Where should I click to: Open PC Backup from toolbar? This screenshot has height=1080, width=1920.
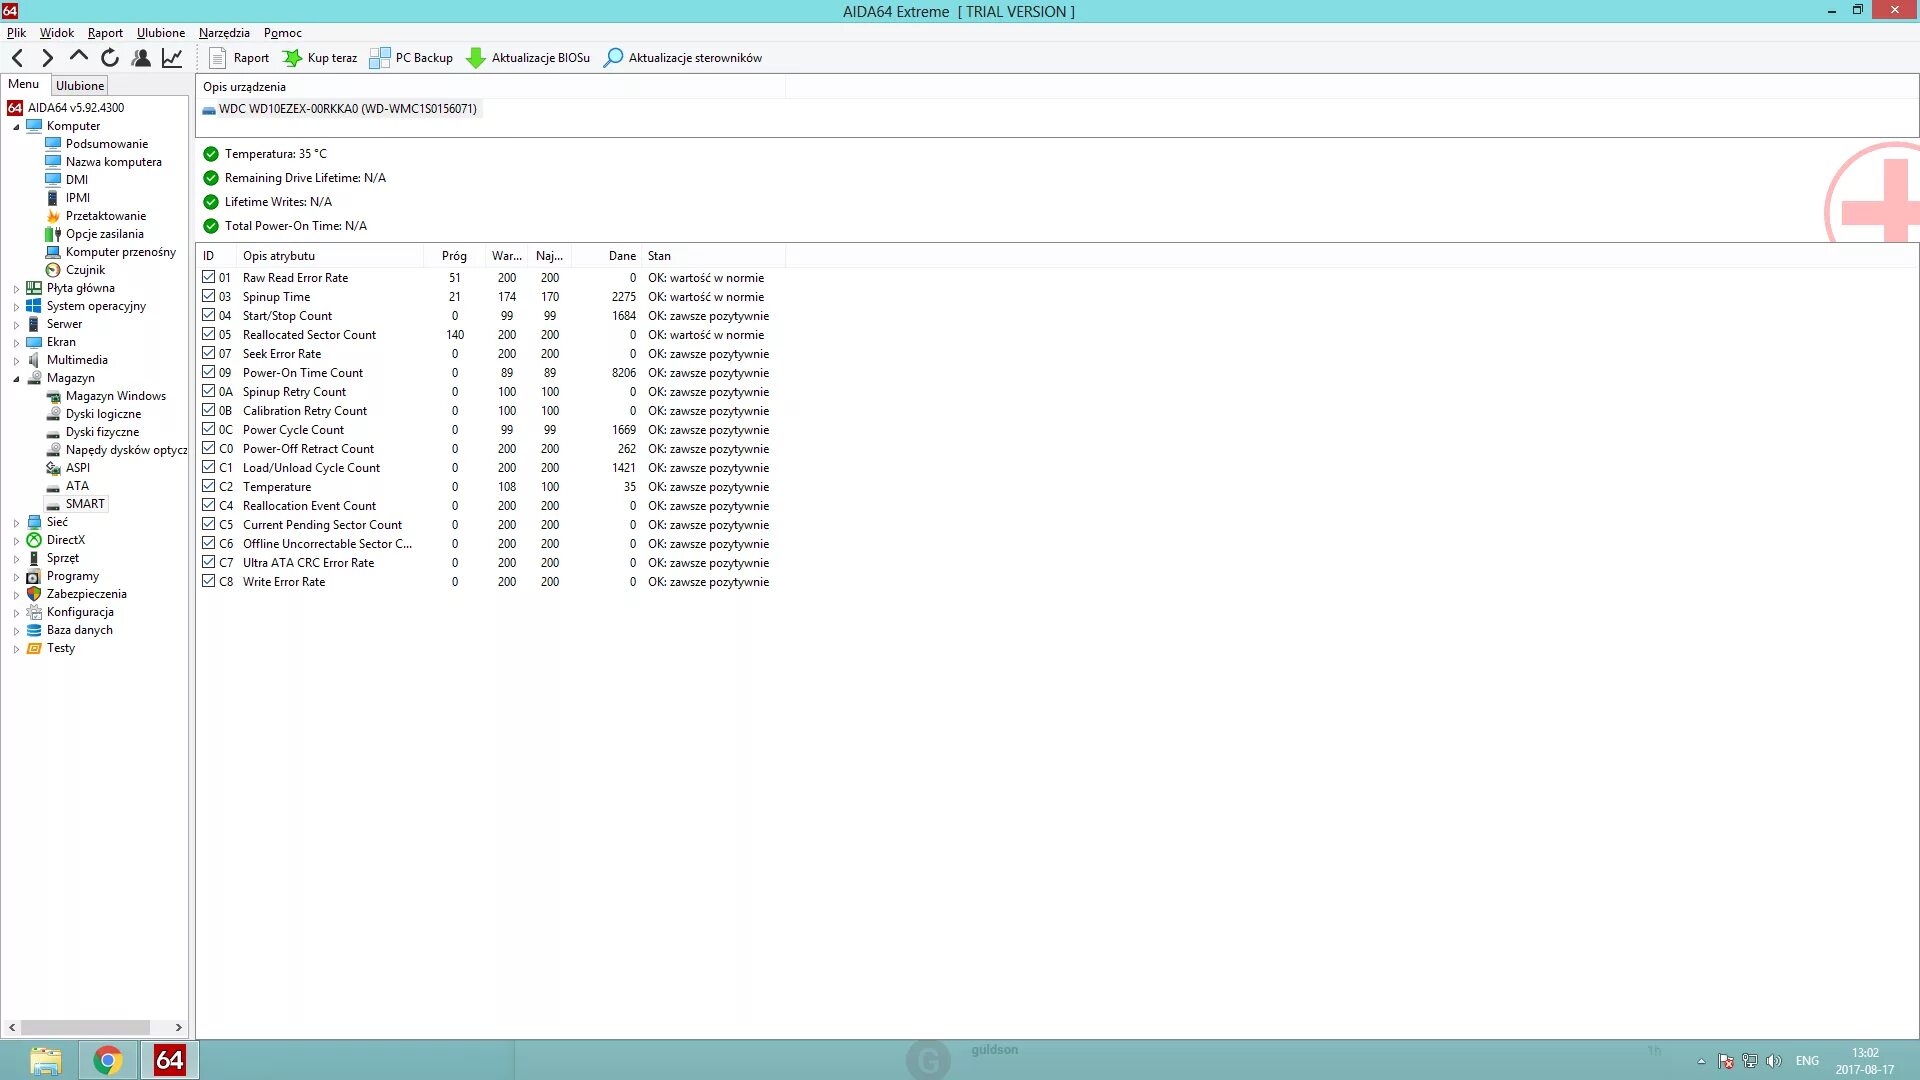(x=412, y=58)
